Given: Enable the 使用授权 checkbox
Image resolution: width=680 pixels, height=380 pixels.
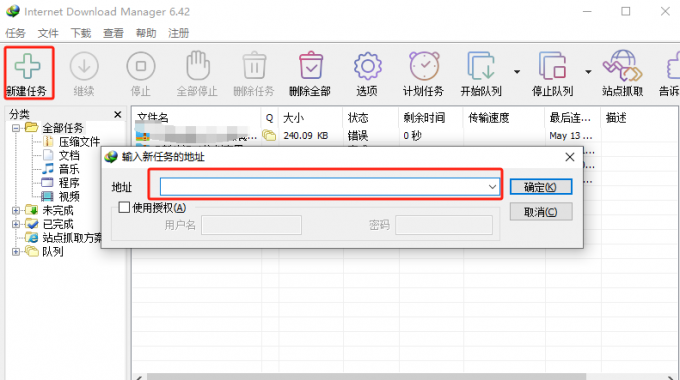Looking at the screenshot, I should click(x=124, y=207).
